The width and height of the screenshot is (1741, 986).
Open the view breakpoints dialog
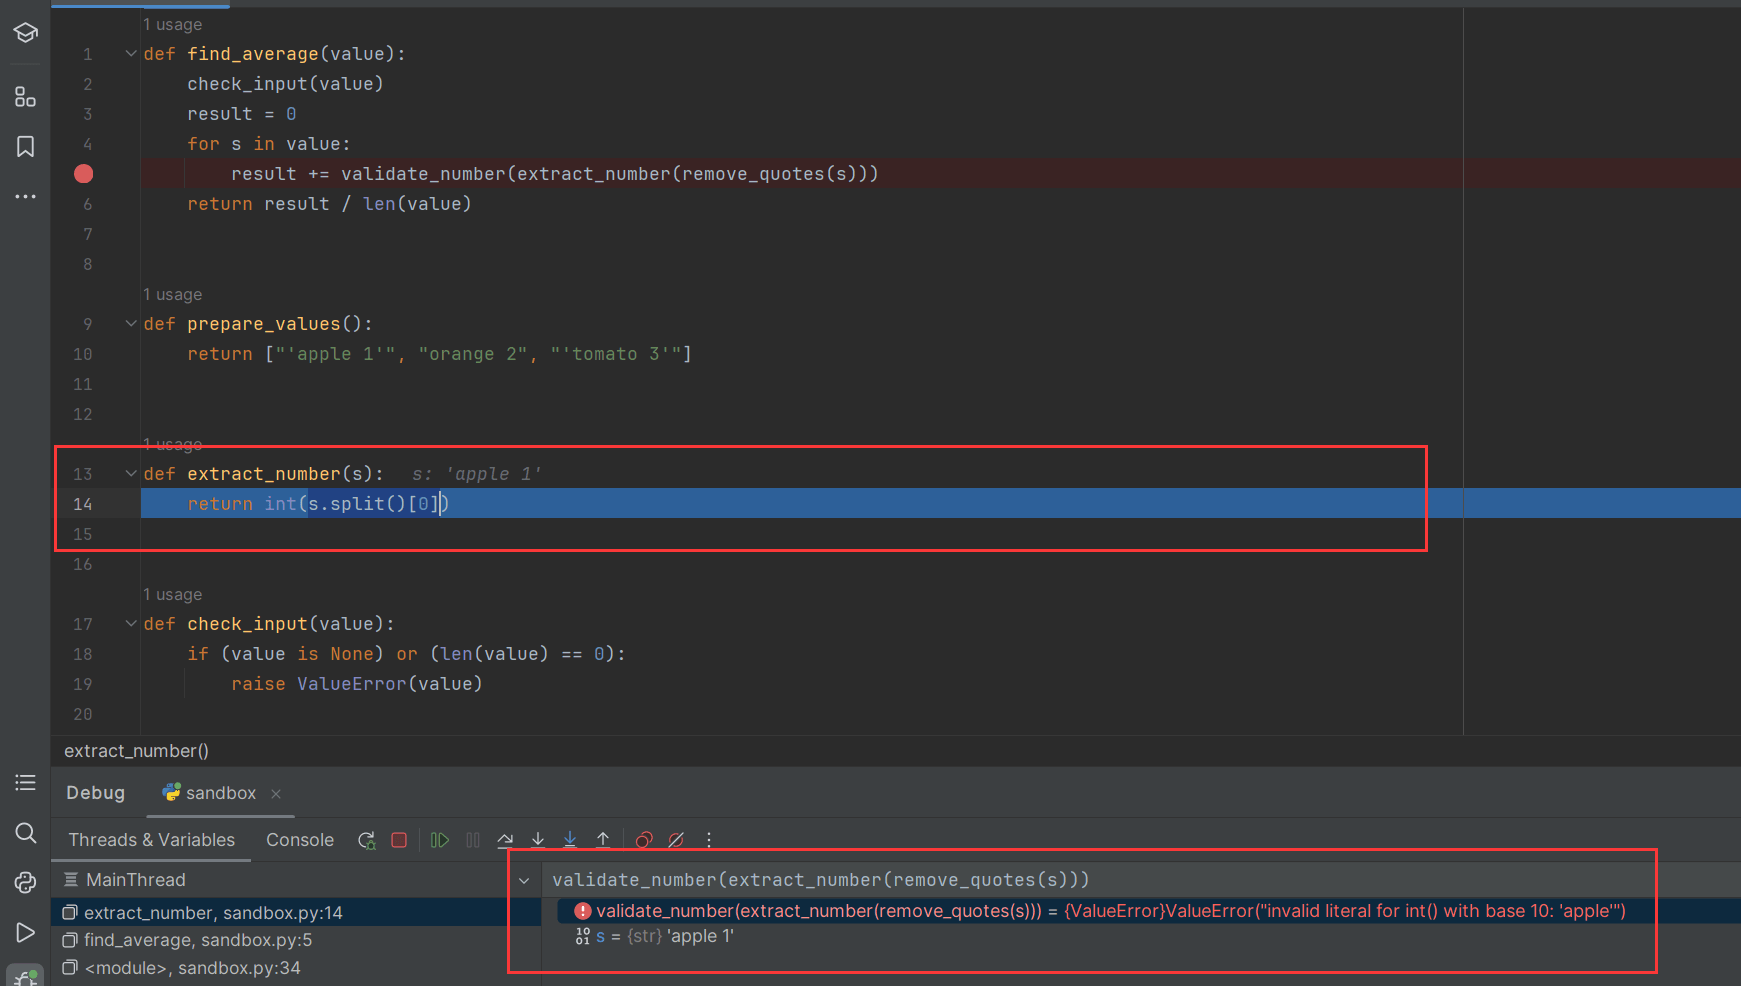click(644, 840)
